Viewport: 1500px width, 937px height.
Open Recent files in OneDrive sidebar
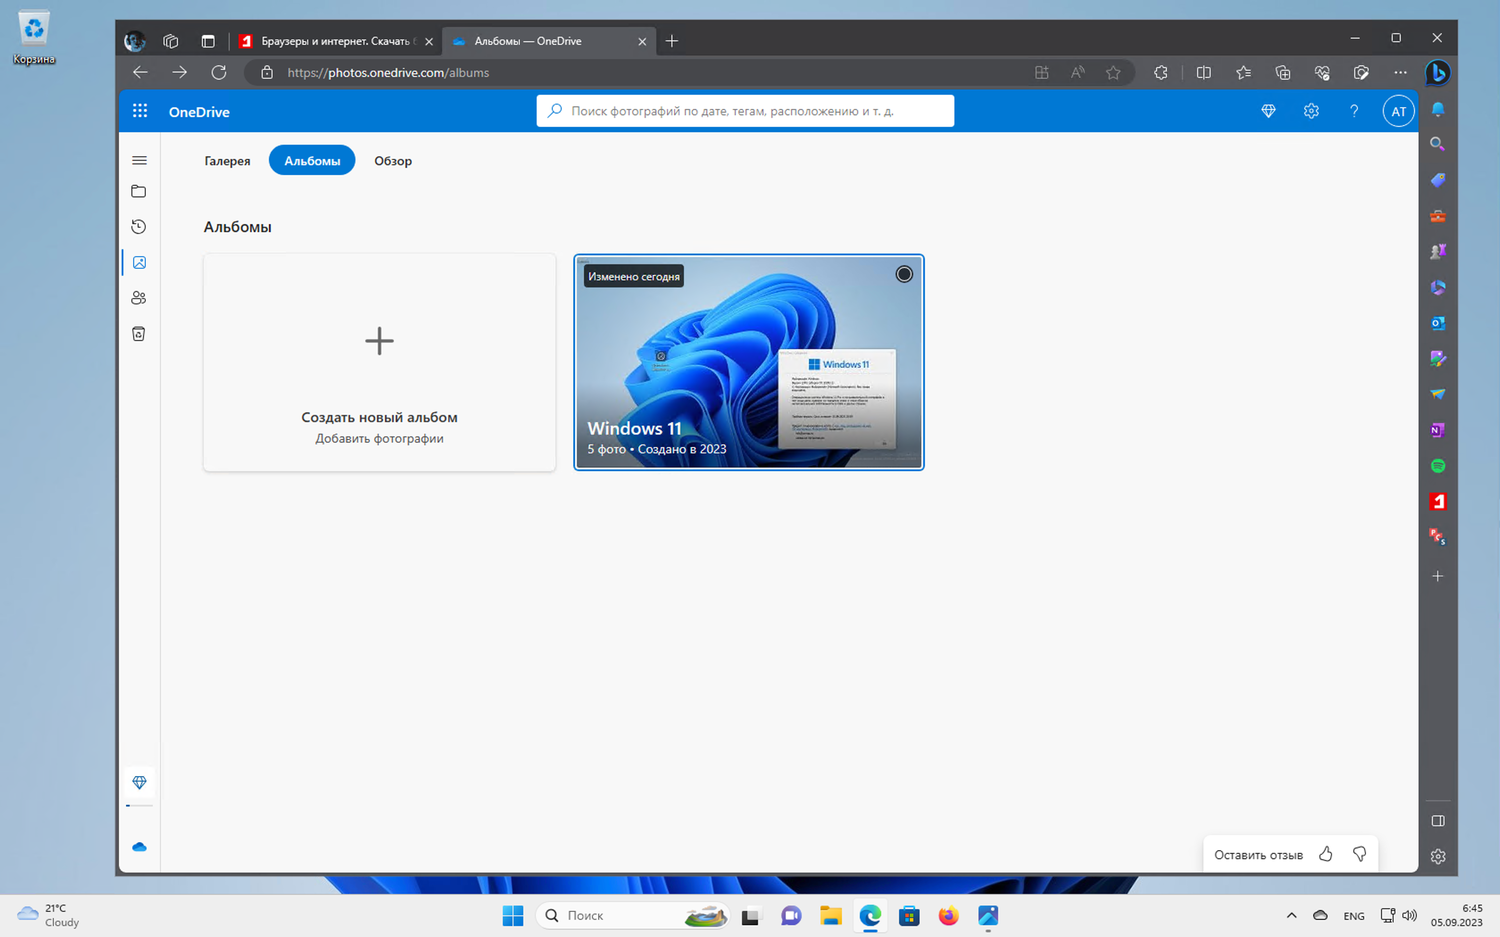click(x=139, y=227)
